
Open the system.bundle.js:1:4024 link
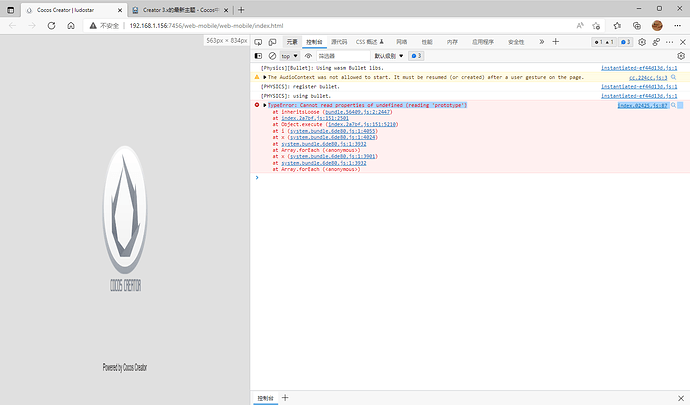coord(332,137)
